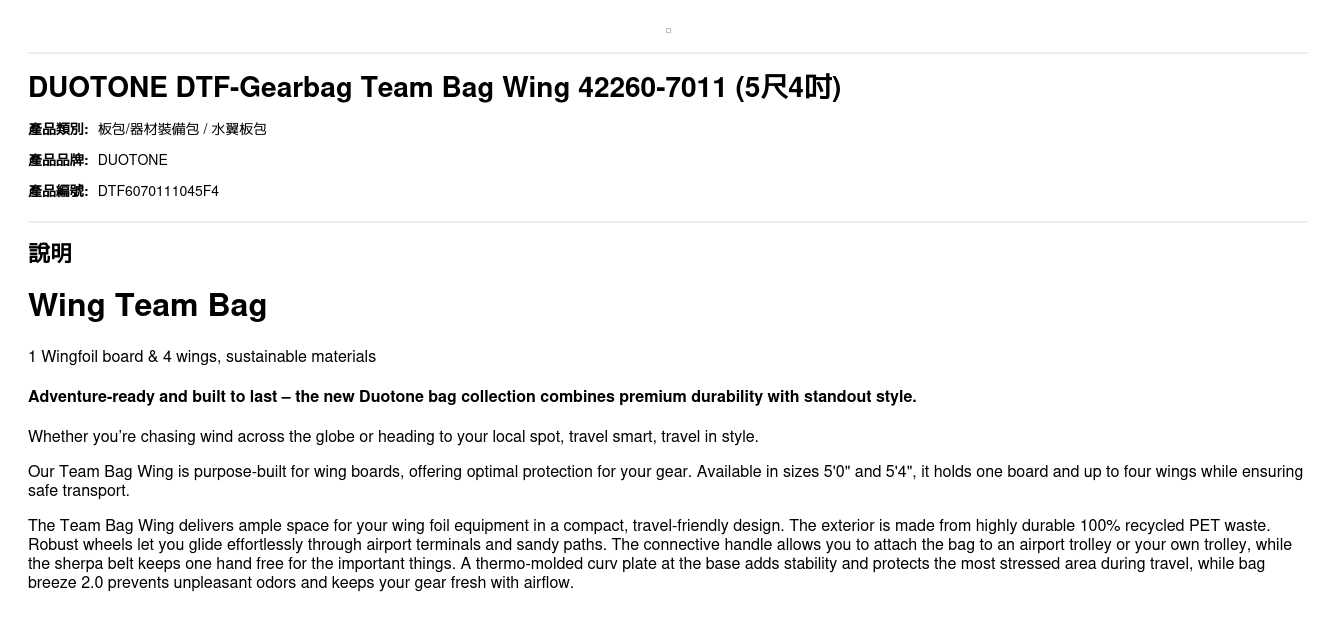The height and width of the screenshot is (638, 1328).
Task: Click the Wing Team Bag heading
Action: pos(147,305)
